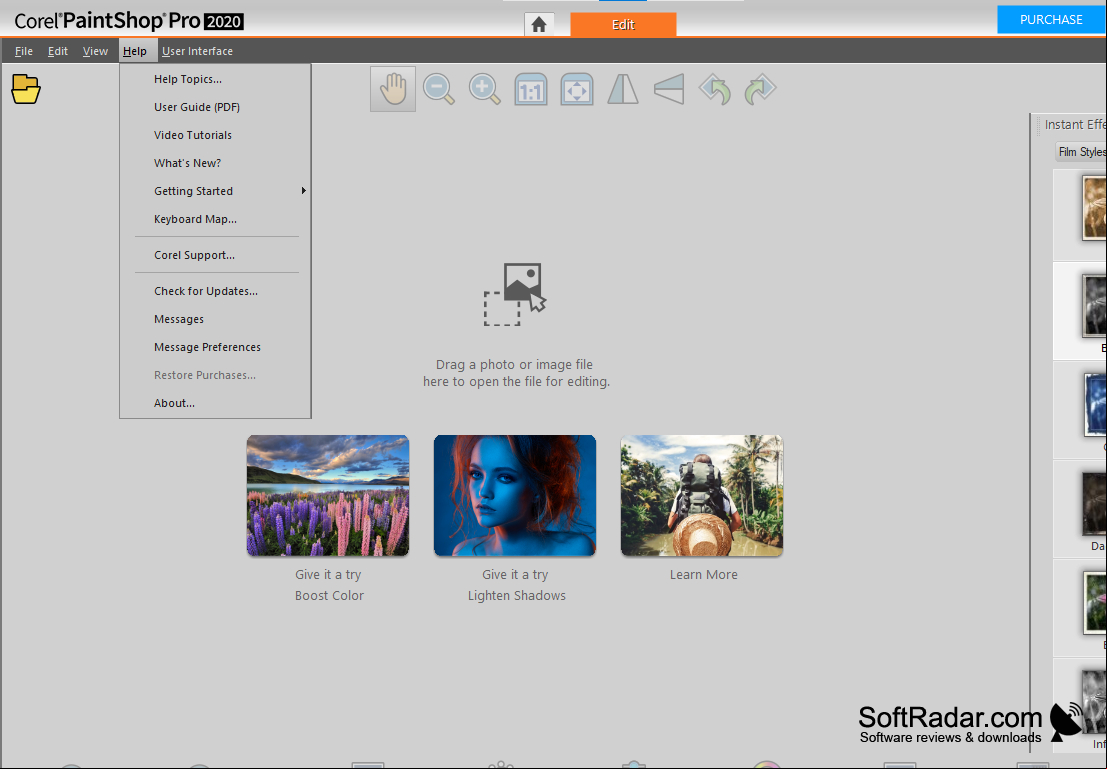
Task: Click Give it a try Lighten Shadows
Action: click(516, 585)
